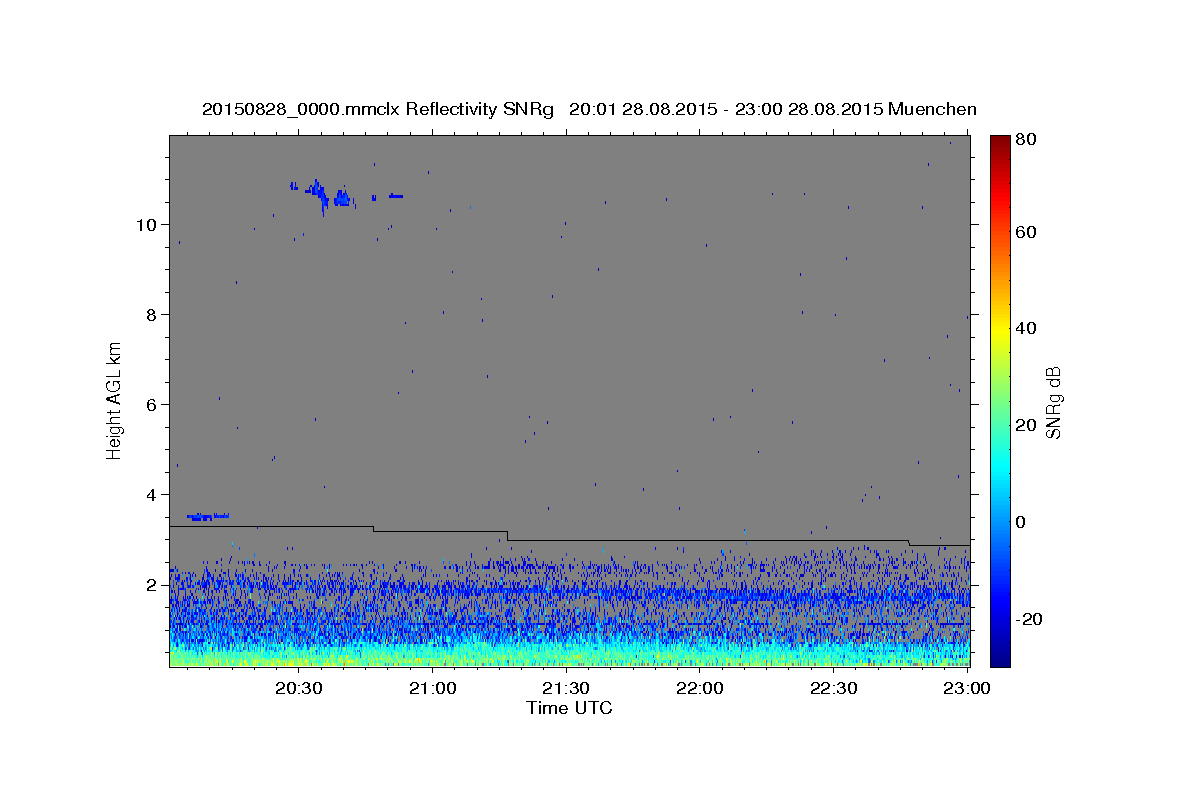Click the colorbar value 40
Screen dimensions: 1200x800
tap(1028, 328)
